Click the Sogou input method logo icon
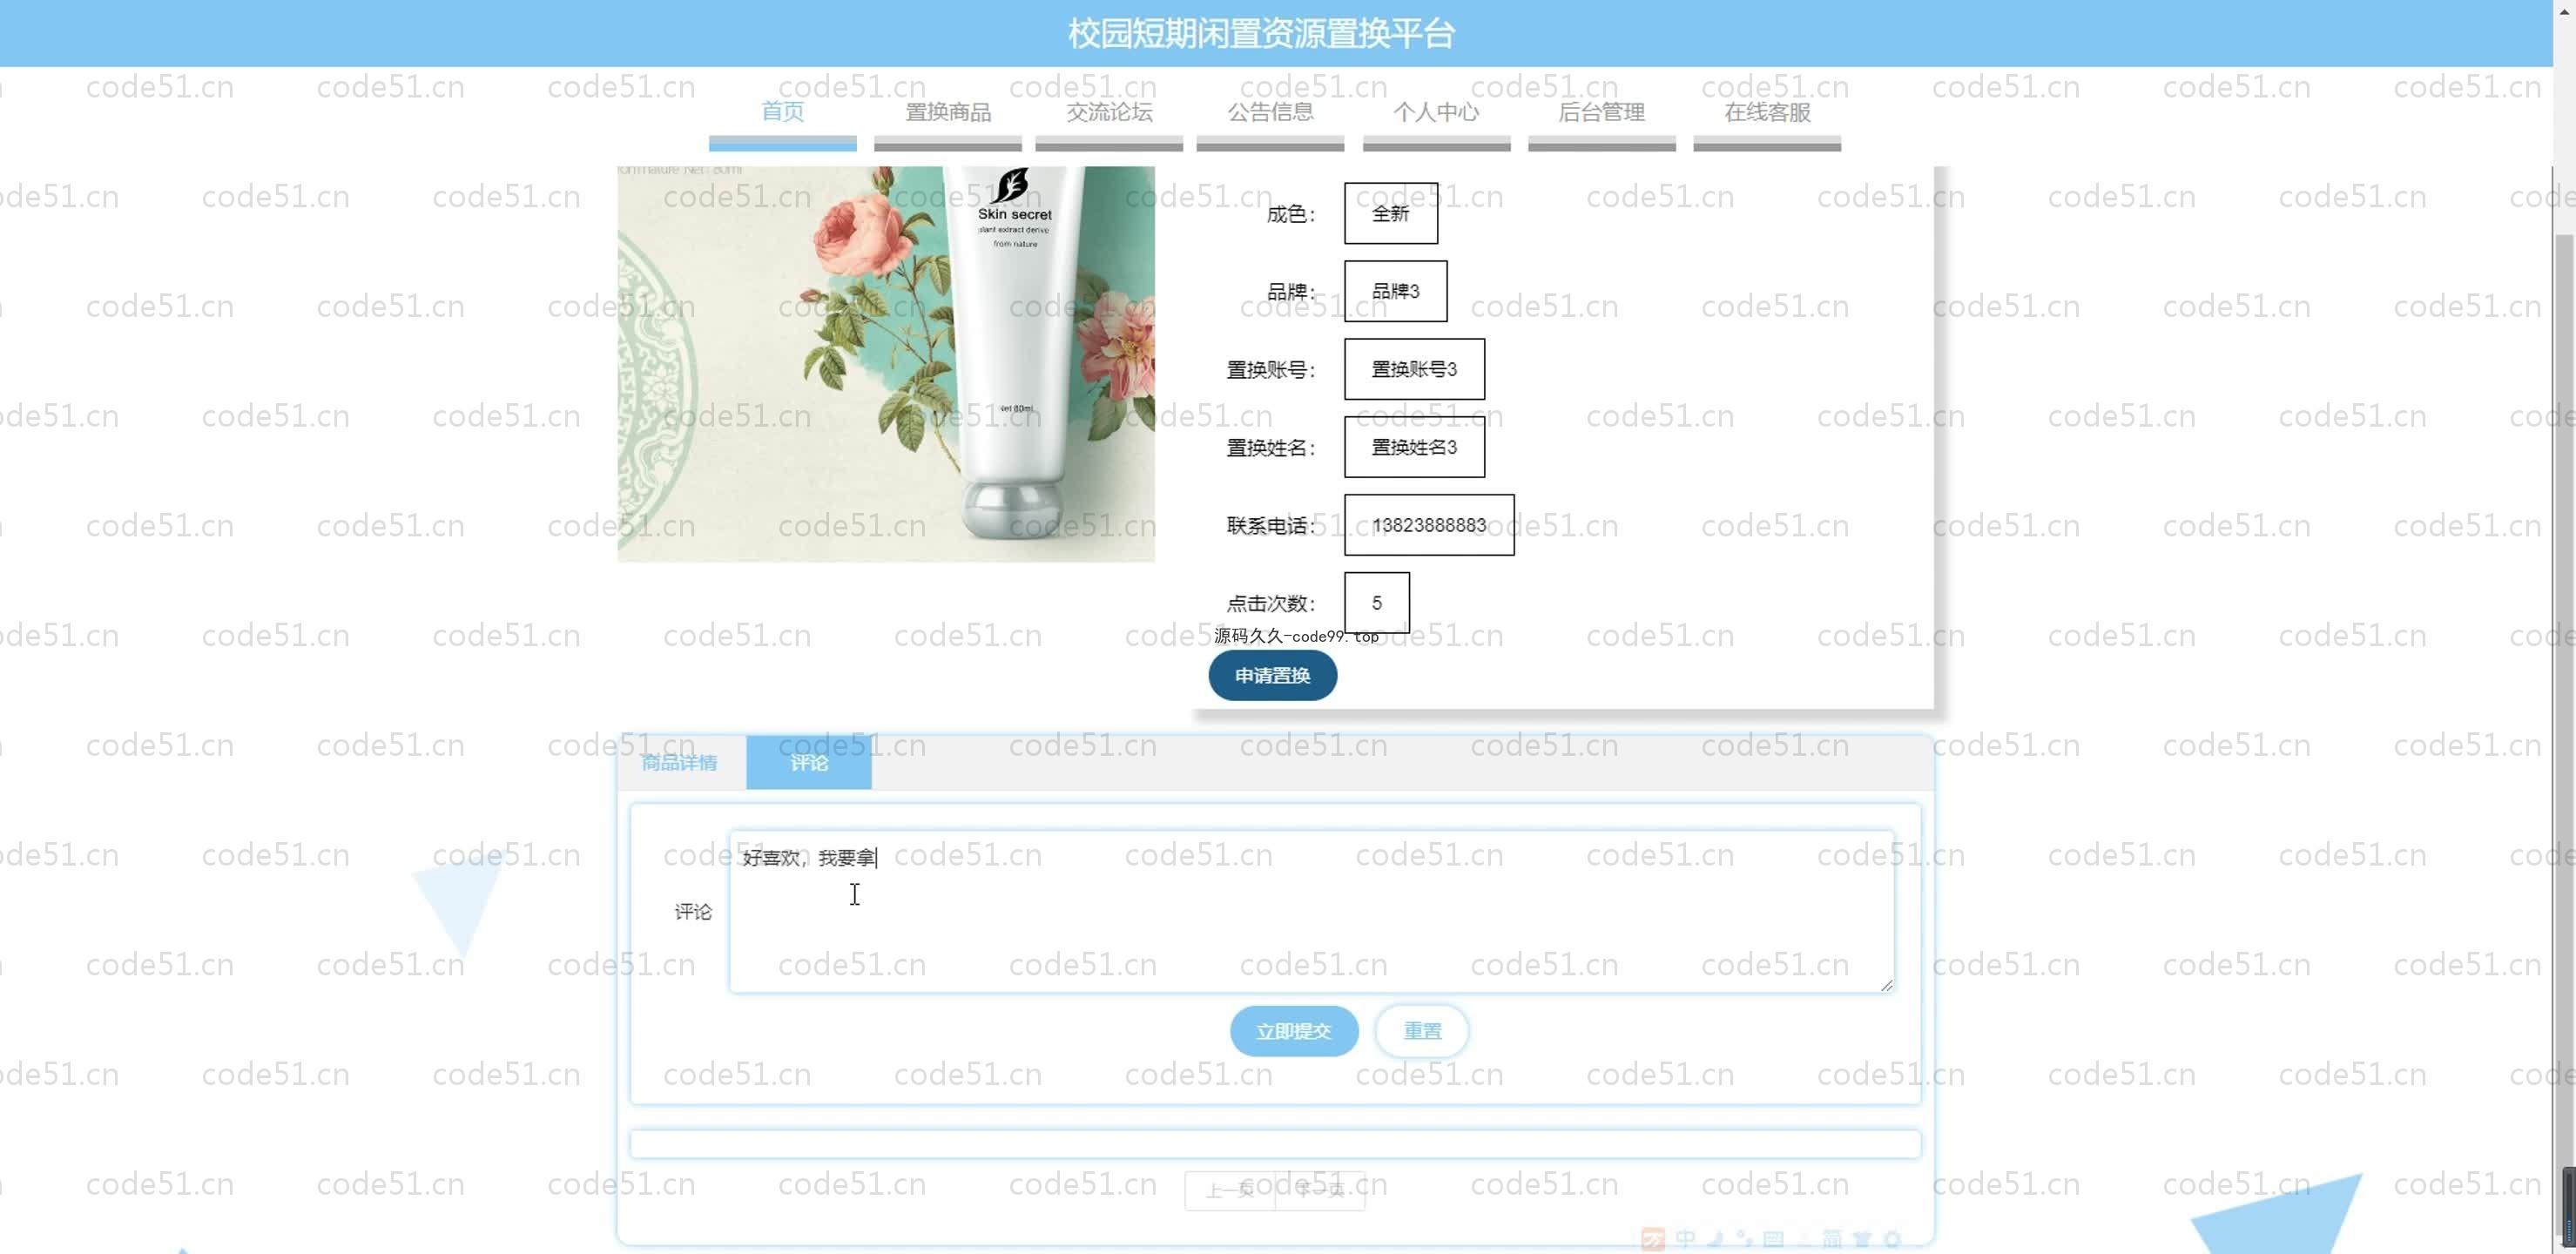The height and width of the screenshot is (1254, 2576). (1653, 1239)
